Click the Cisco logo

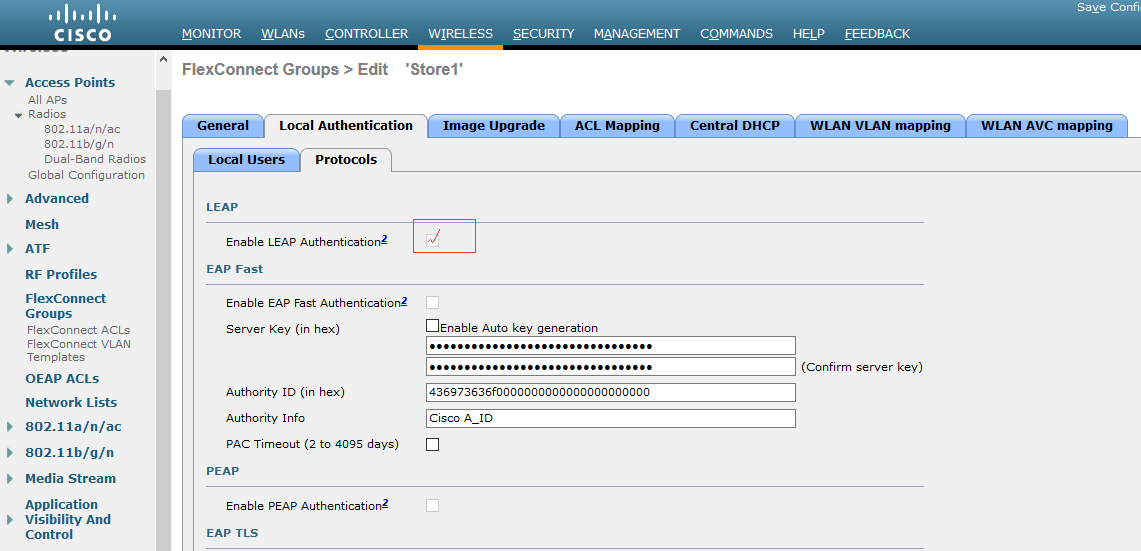click(82, 23)
